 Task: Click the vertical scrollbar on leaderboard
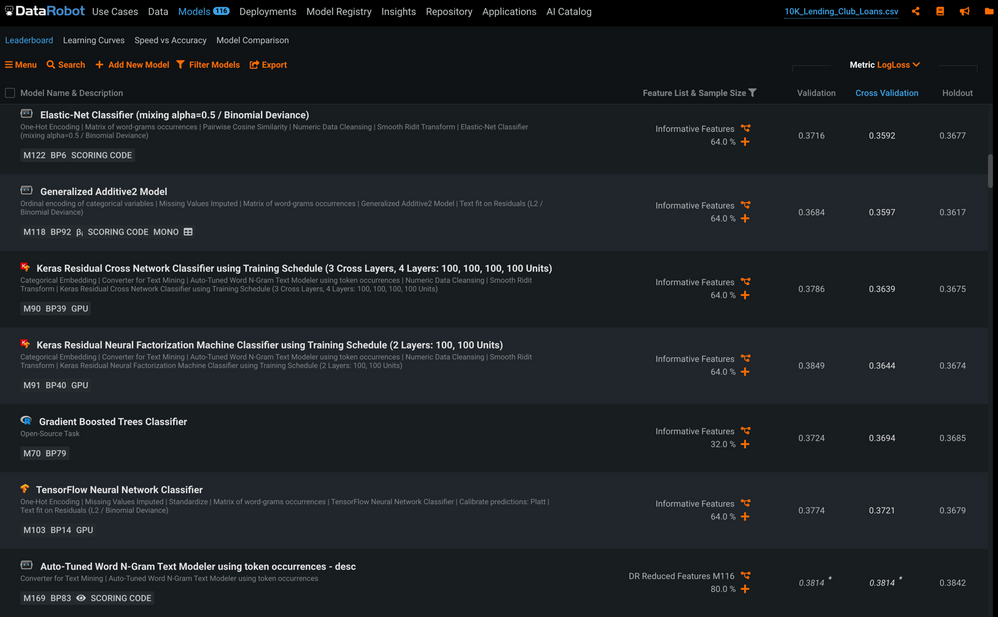coord(990,170)
